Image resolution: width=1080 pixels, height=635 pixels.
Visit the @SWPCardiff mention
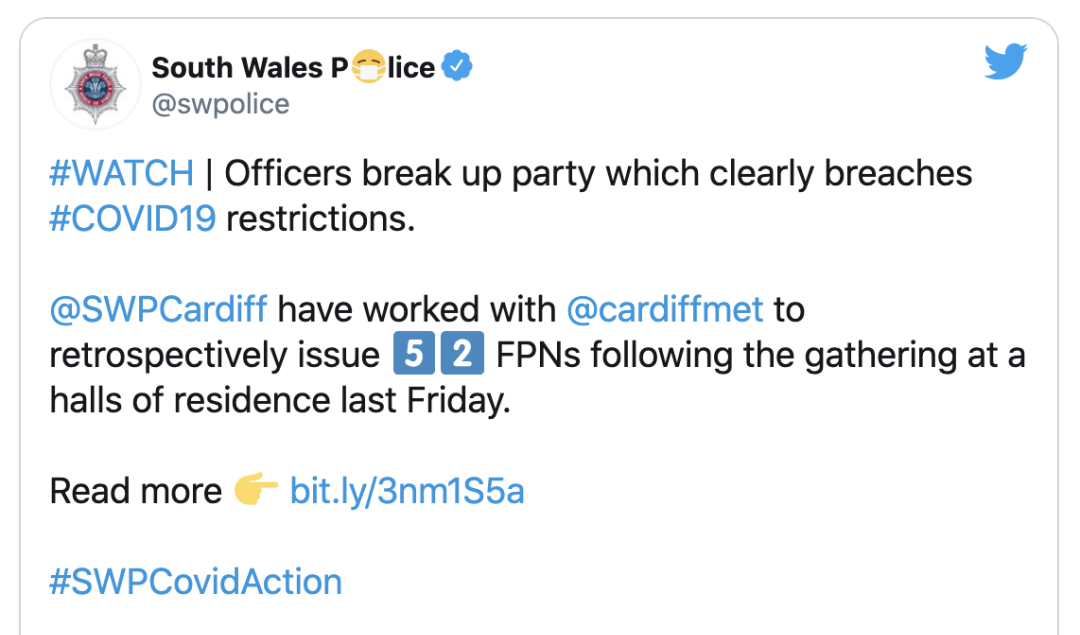coord(158,309)
